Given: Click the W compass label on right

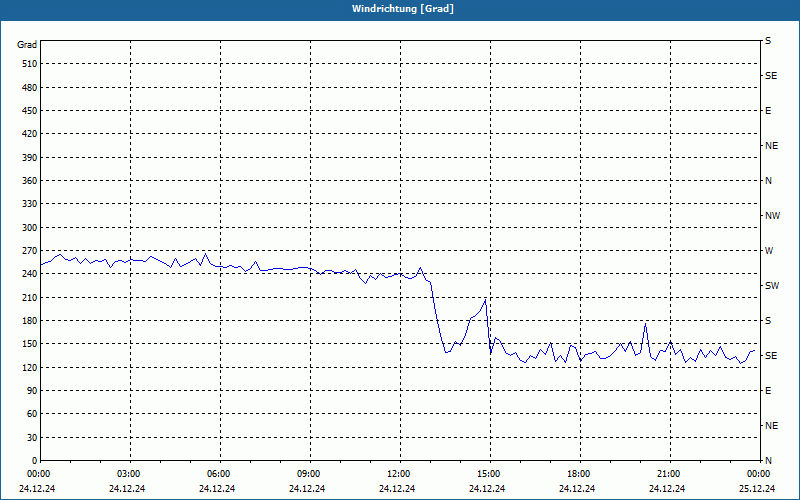Looking at the screenshot, I should pos(769,251).
